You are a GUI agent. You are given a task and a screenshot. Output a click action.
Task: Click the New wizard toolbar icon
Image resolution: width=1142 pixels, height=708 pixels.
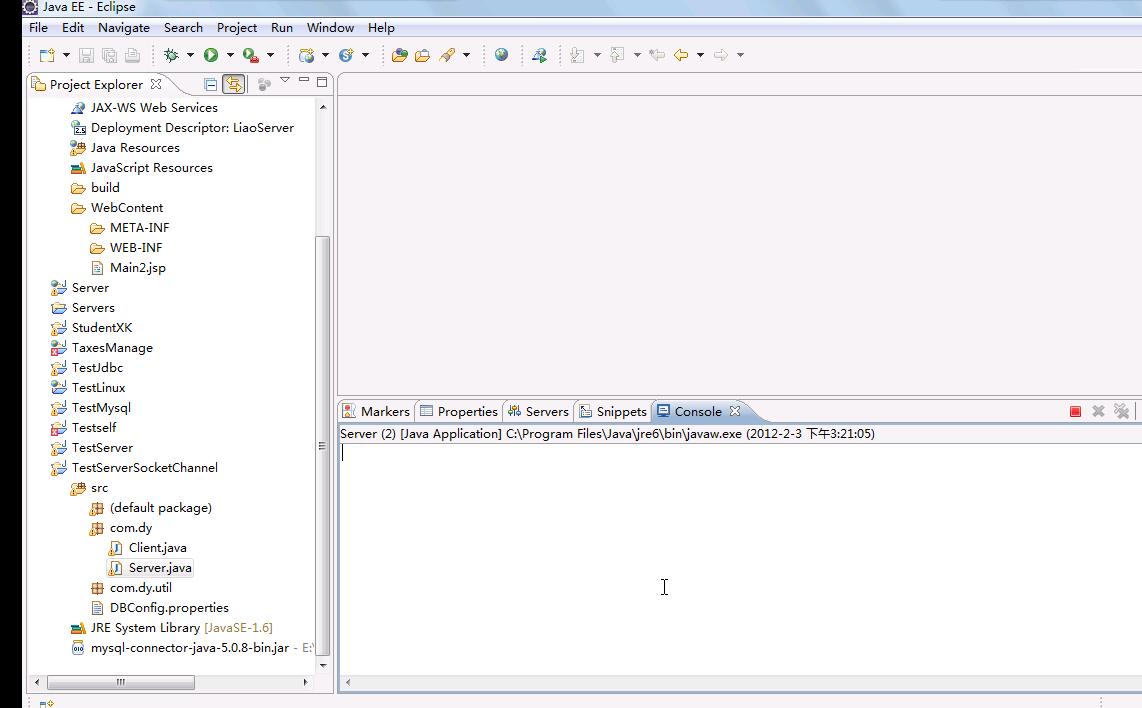click(x=47, y=55)
